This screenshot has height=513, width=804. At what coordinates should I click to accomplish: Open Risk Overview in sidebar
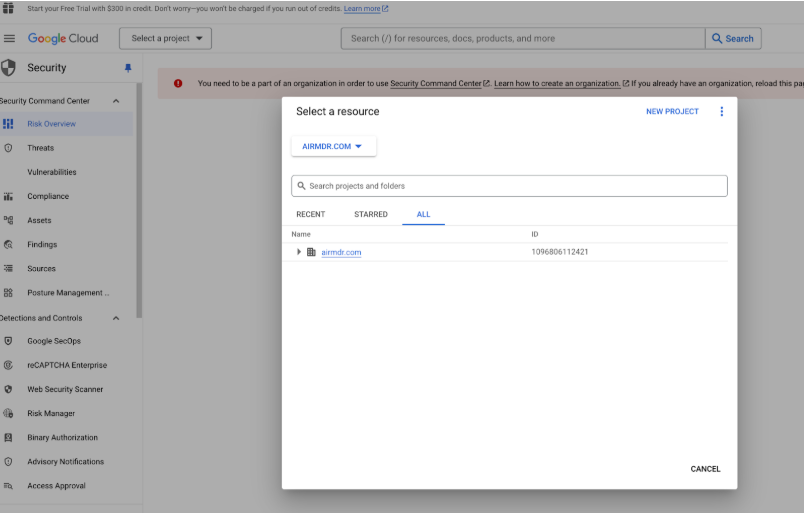(51, 124)
